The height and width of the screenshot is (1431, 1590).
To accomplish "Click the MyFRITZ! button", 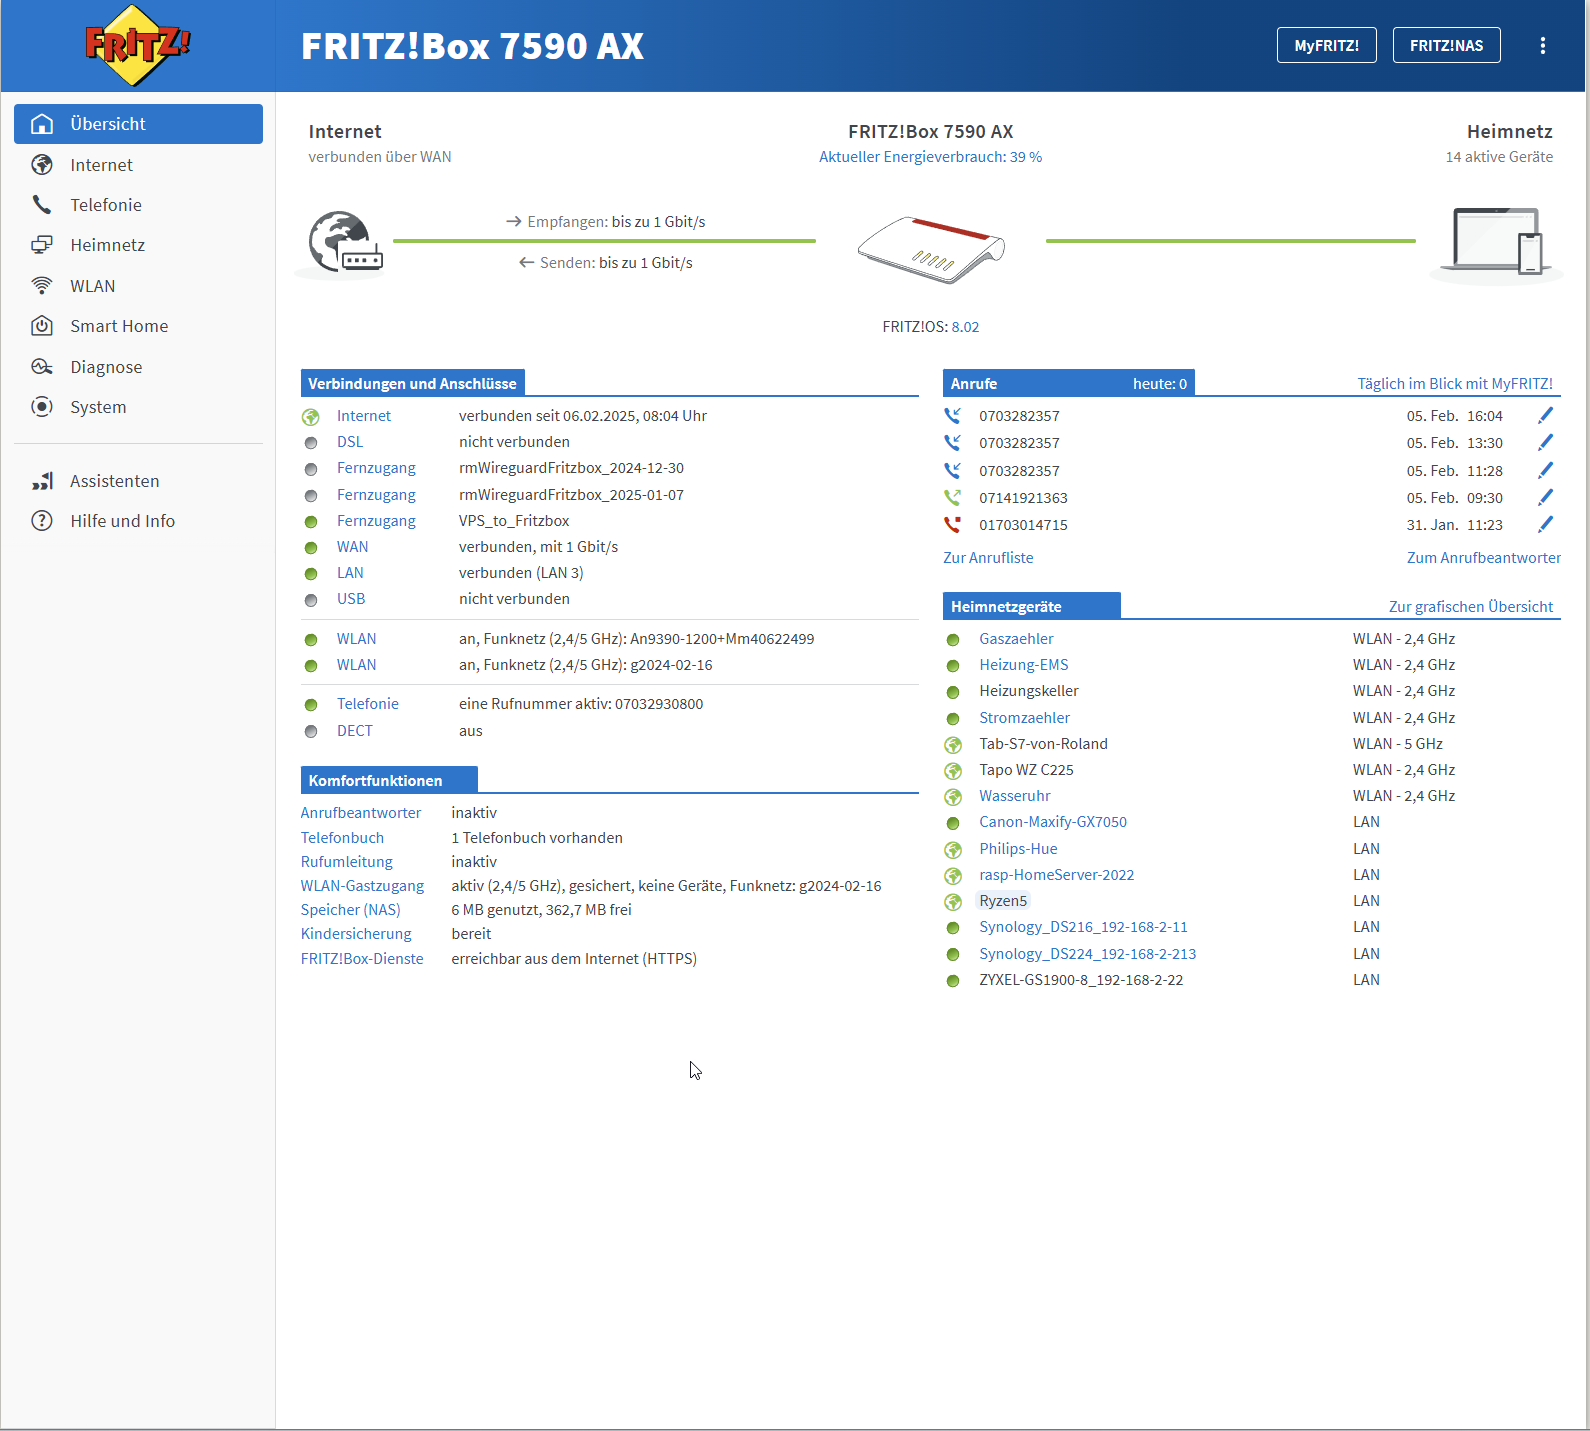I will pyautogui.click(x=1327, y=45).
